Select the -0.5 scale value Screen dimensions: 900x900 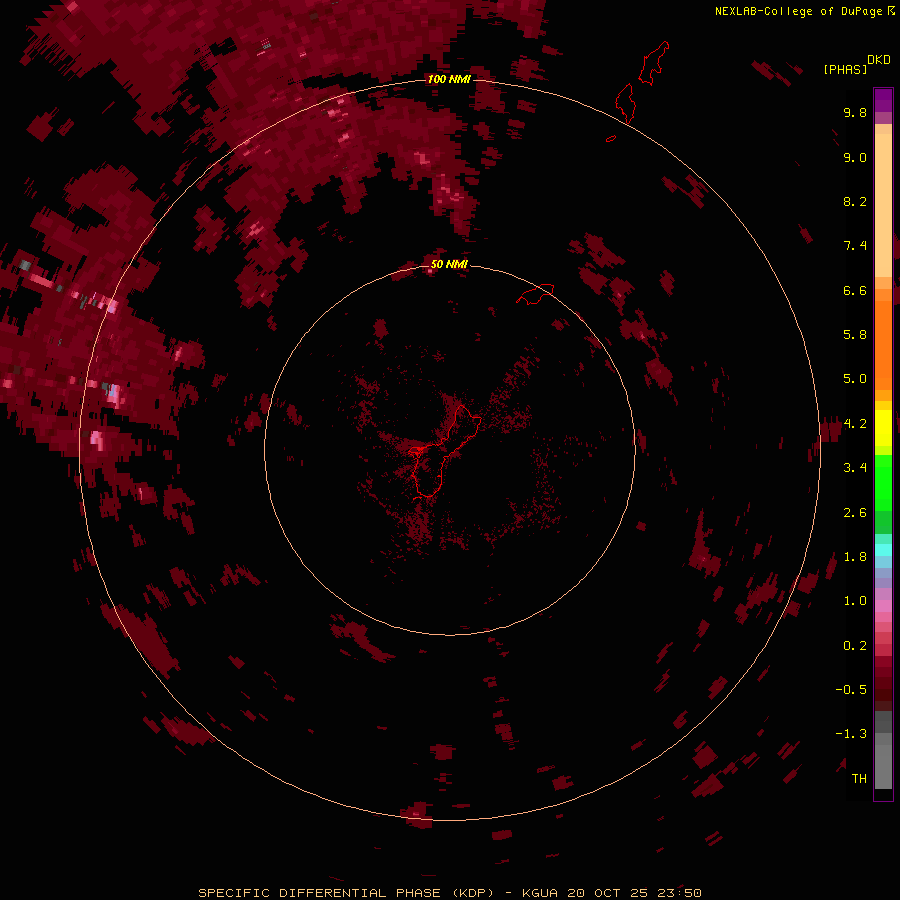851,690
